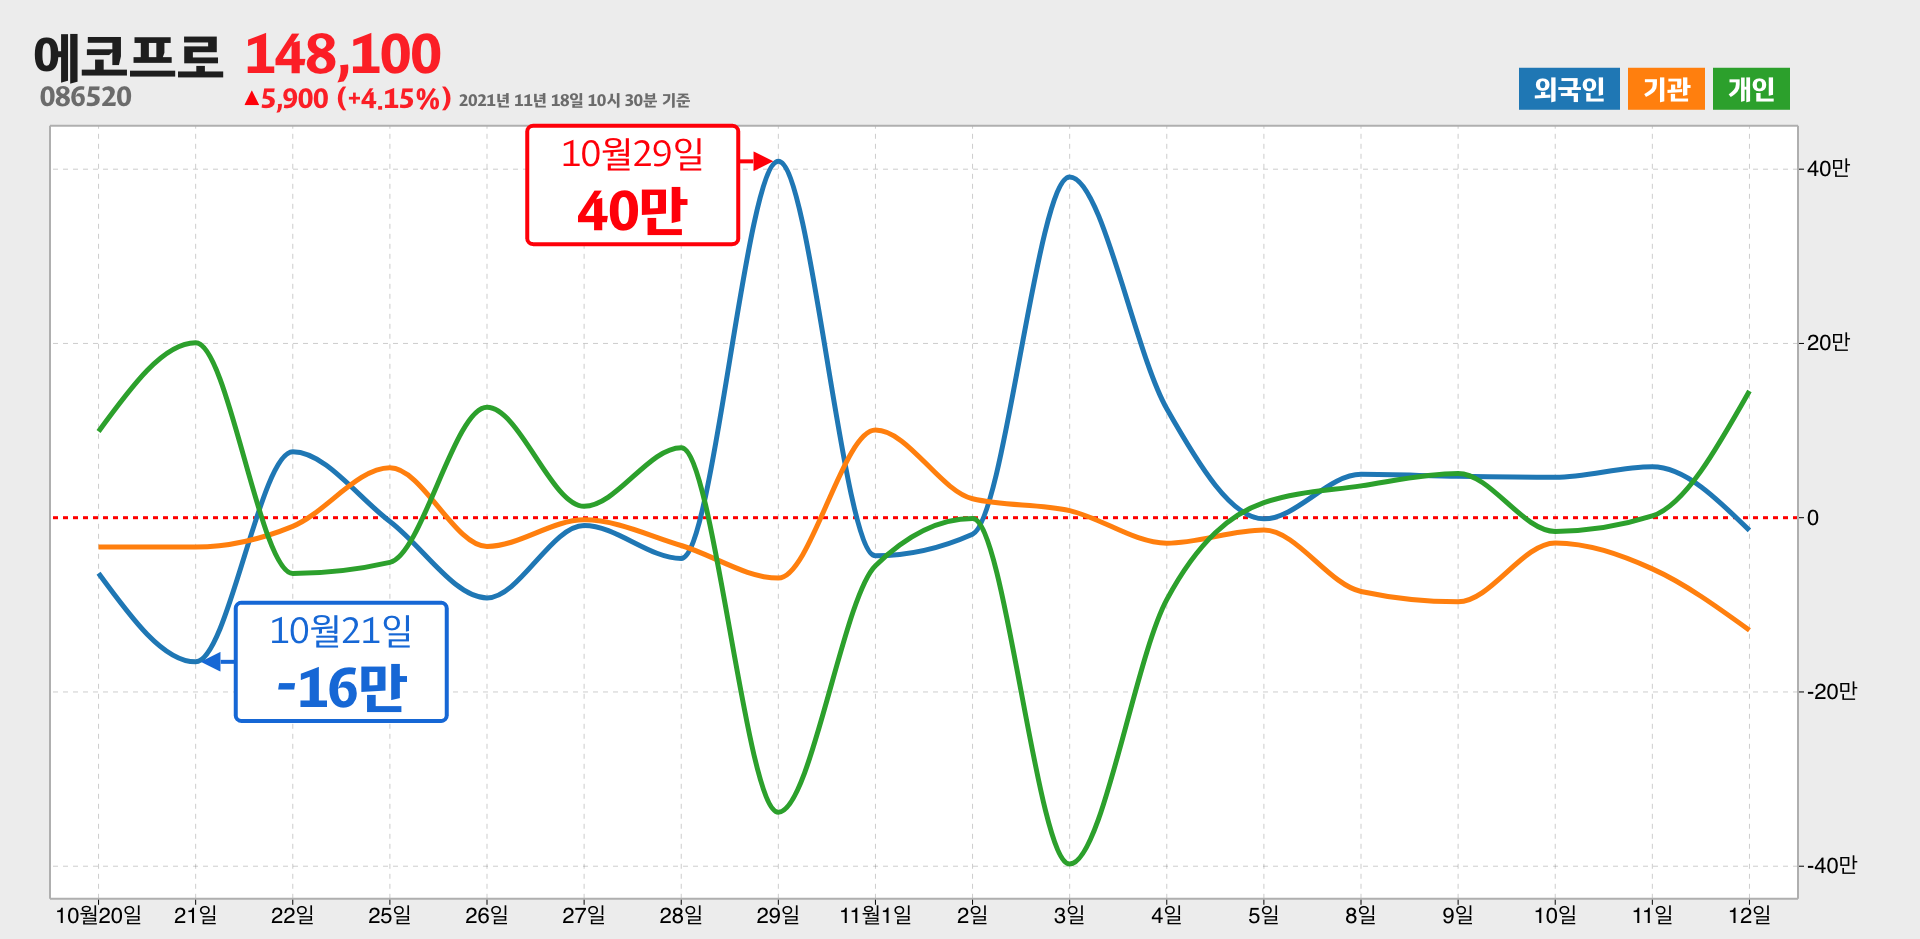Click the x-axis label 28일
Viewport: 1920px width, 939px height.
click(680, 915)
